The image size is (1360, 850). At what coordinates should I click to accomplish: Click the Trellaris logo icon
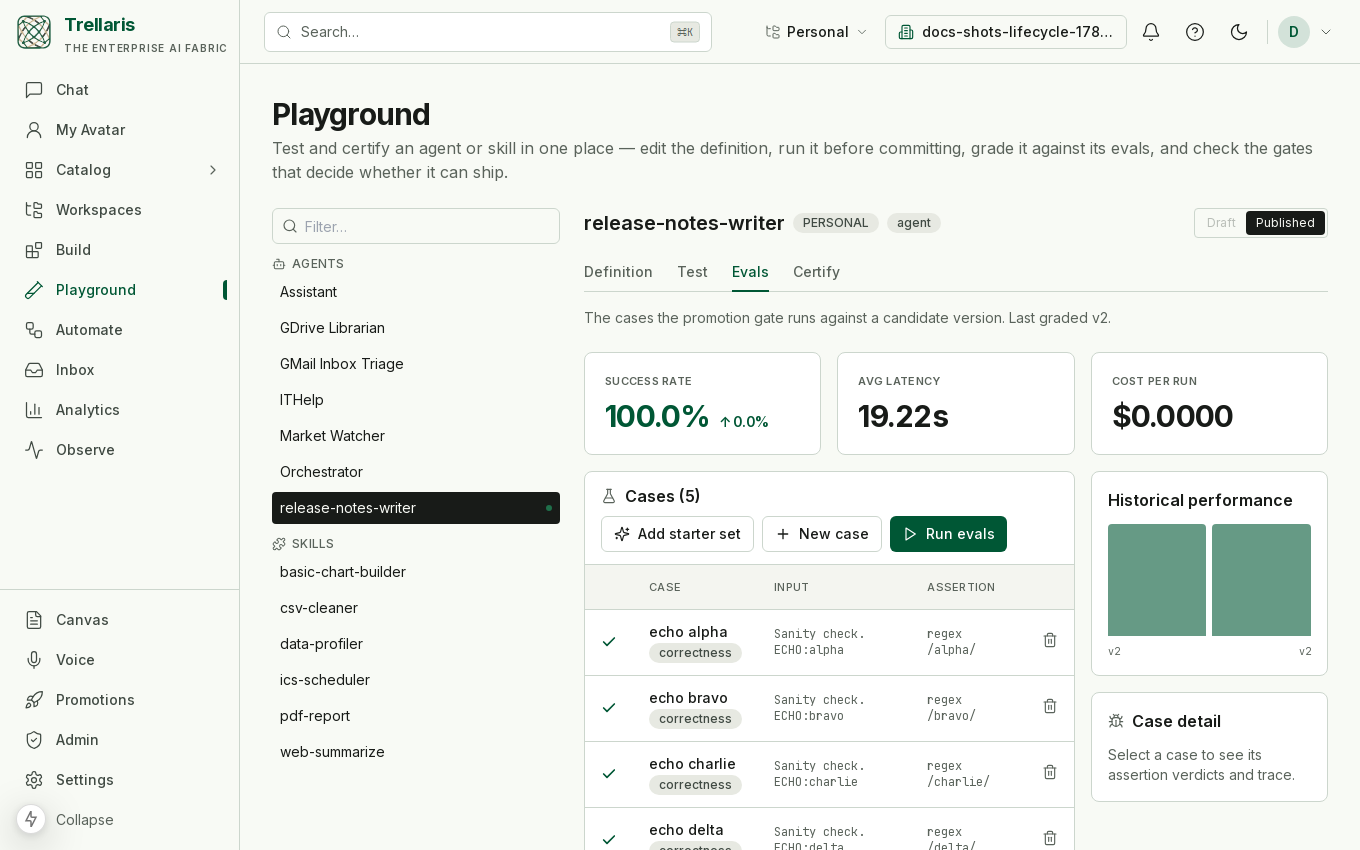click(34, 32)
